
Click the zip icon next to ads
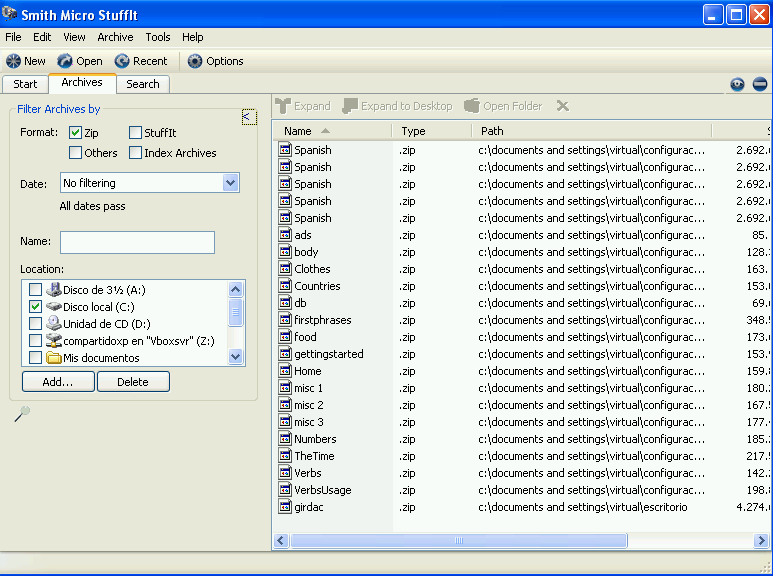click(x=285, y=234)
